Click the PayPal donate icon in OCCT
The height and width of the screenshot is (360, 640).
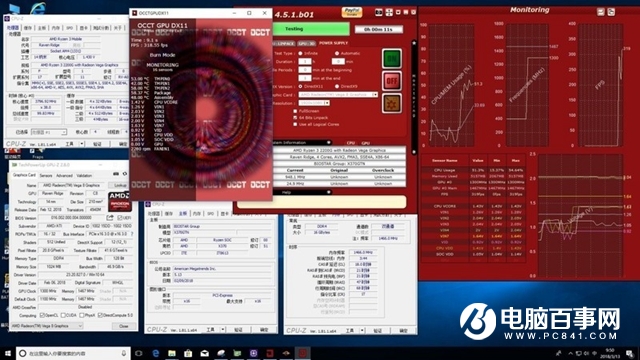352,12
